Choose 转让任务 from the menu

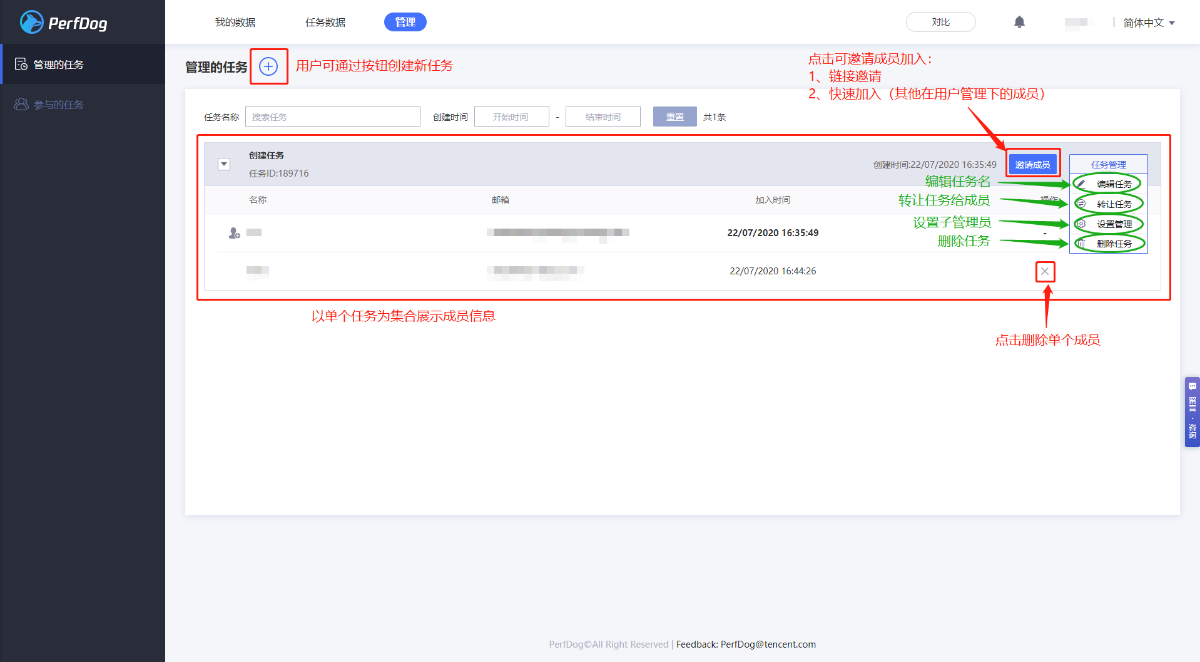(x=1108, y=204)
